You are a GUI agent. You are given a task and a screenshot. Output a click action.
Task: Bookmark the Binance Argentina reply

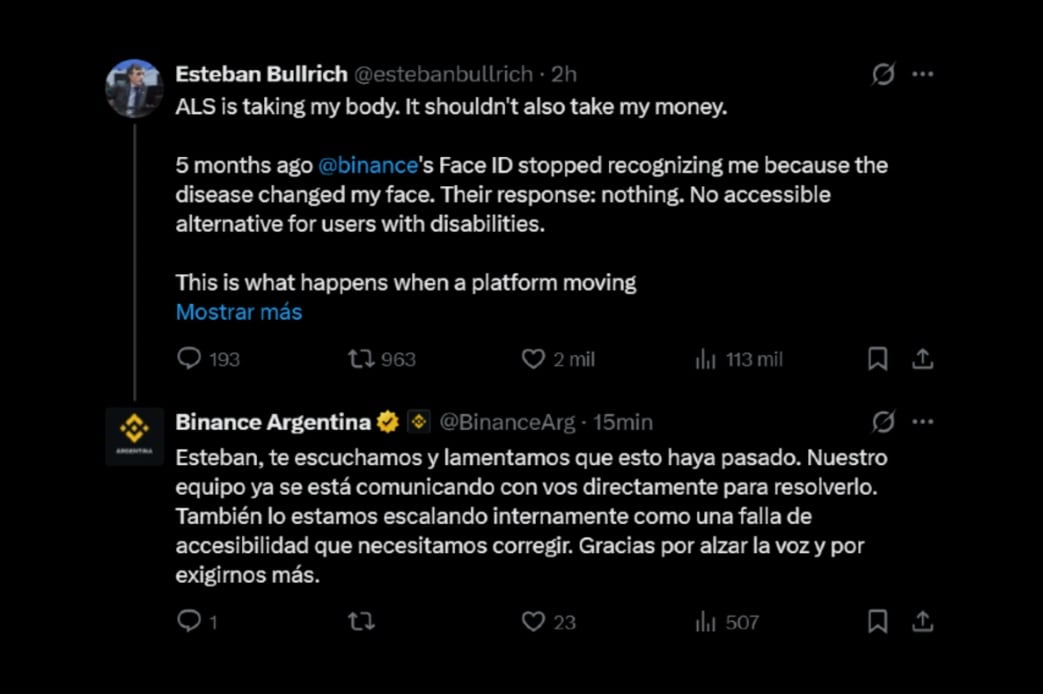tap(878, 621)
